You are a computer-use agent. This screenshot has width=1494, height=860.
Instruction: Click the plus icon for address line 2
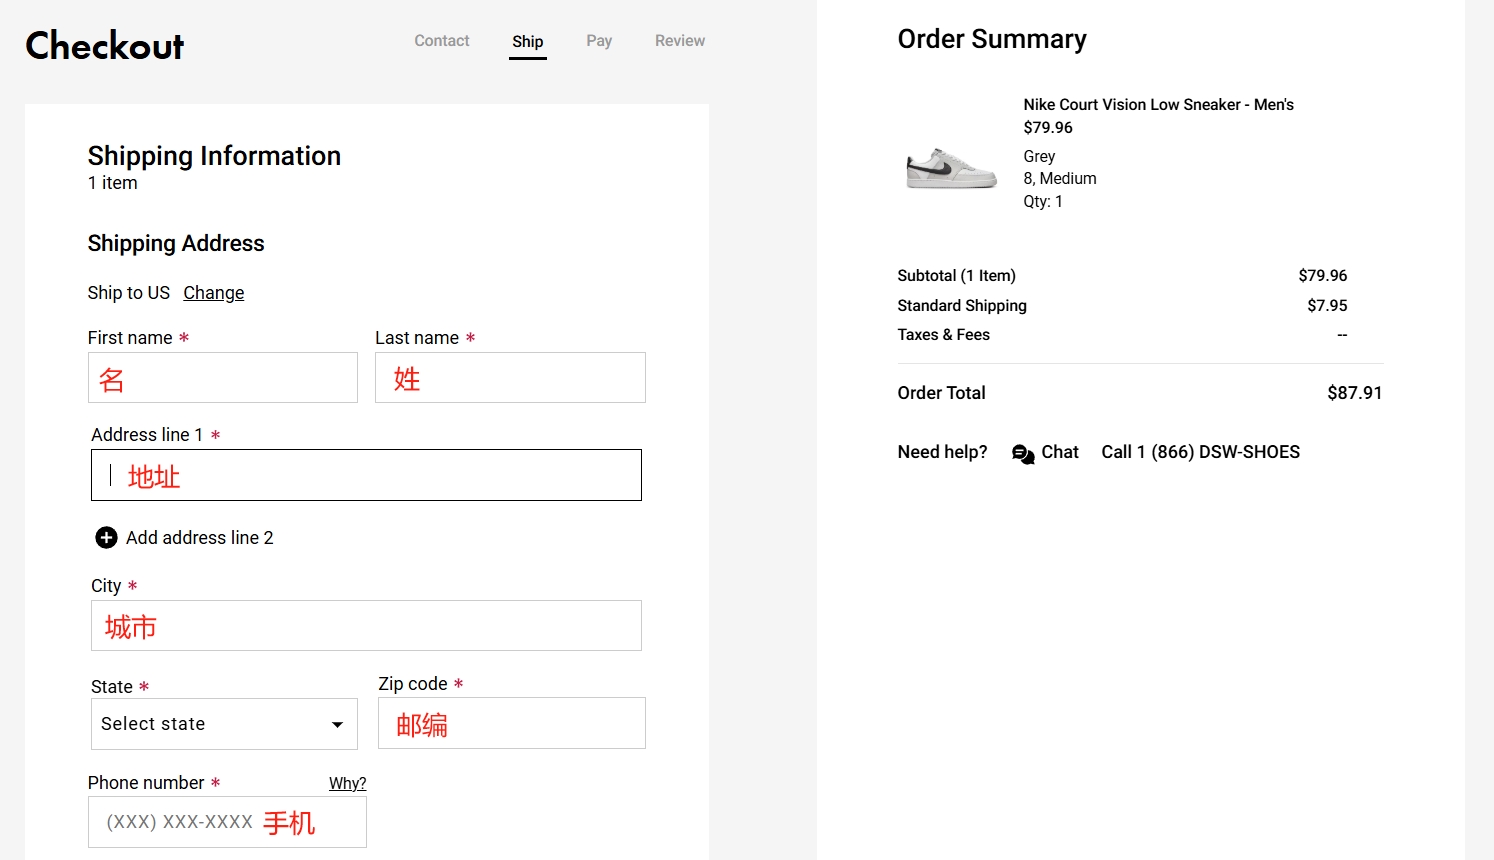(106, 538)
